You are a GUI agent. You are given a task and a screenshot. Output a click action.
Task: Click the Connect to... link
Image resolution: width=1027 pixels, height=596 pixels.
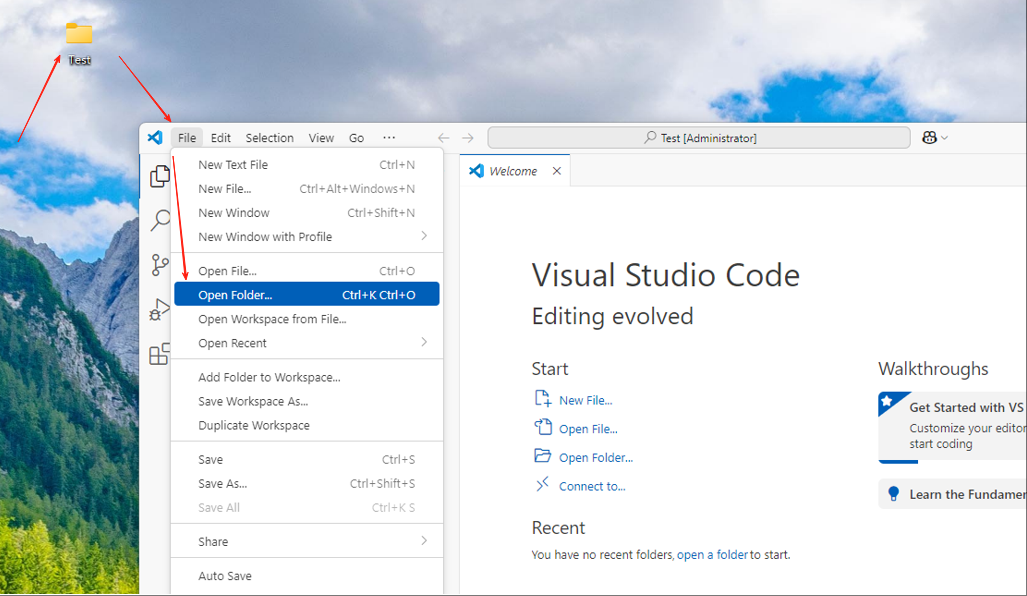tap(592, 486)
